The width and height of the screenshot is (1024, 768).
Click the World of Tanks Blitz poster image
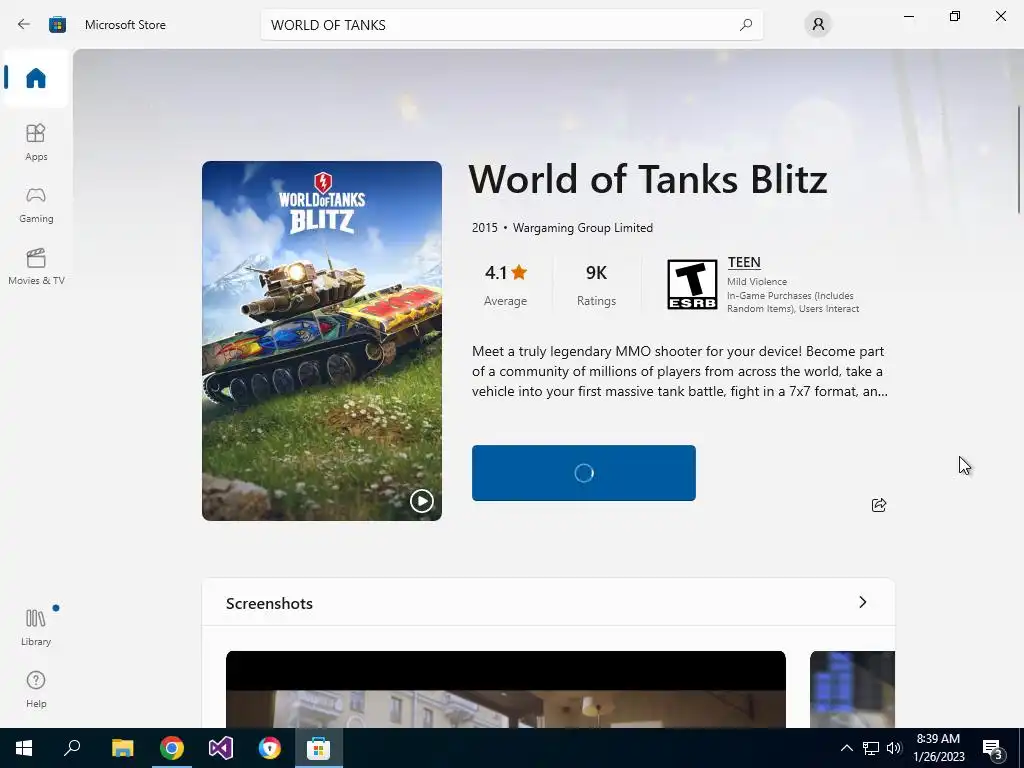point(321,340)
